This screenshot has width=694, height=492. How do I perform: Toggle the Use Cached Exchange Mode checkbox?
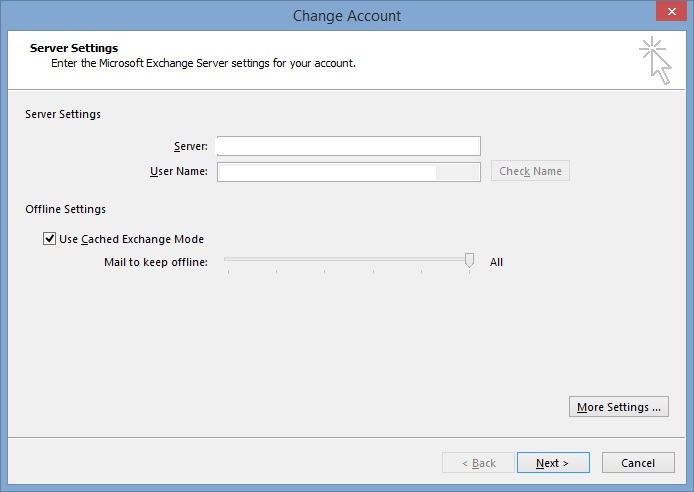(x=50, y=239)
